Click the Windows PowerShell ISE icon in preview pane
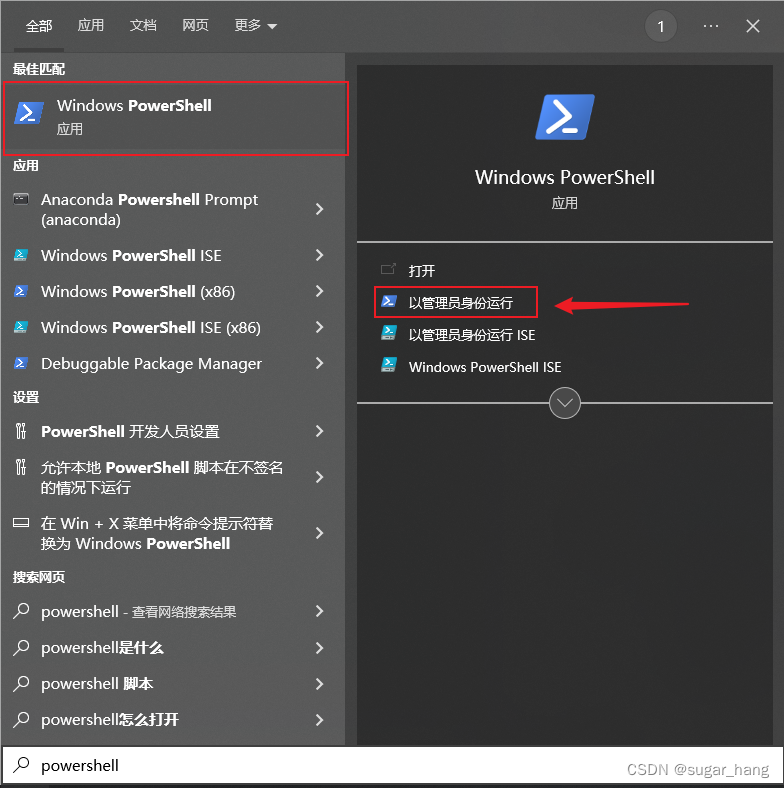This screenshot has height=788, width=784. pos(389,365)
